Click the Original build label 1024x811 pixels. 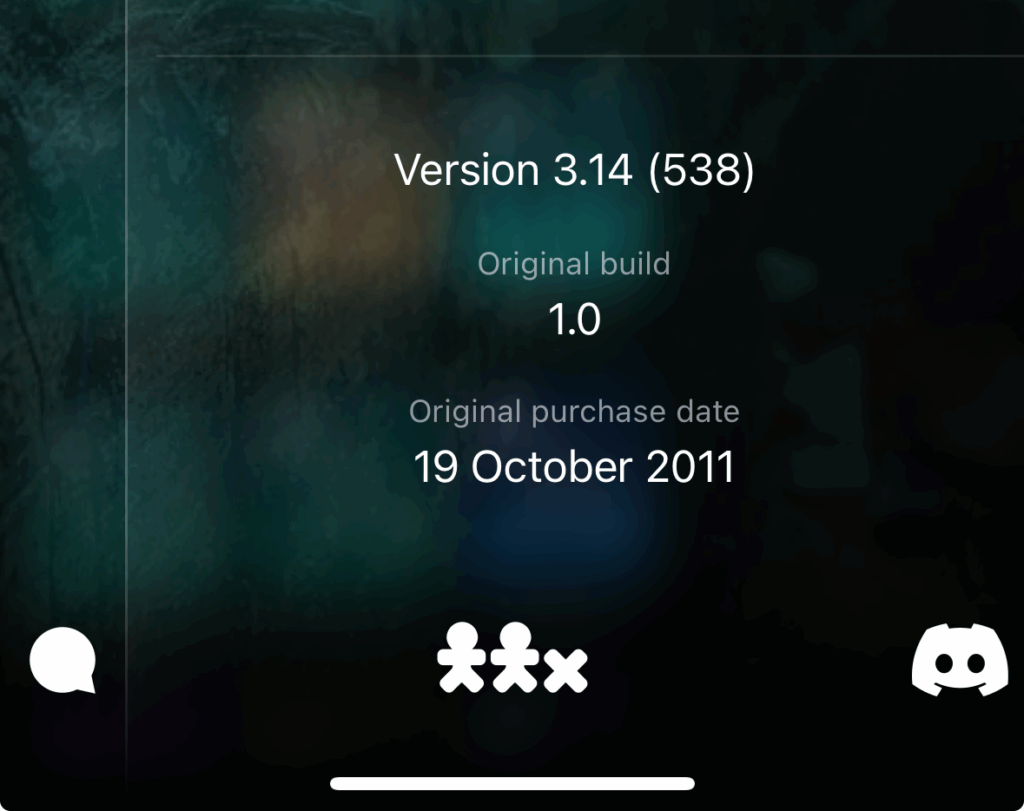point(574,264)
